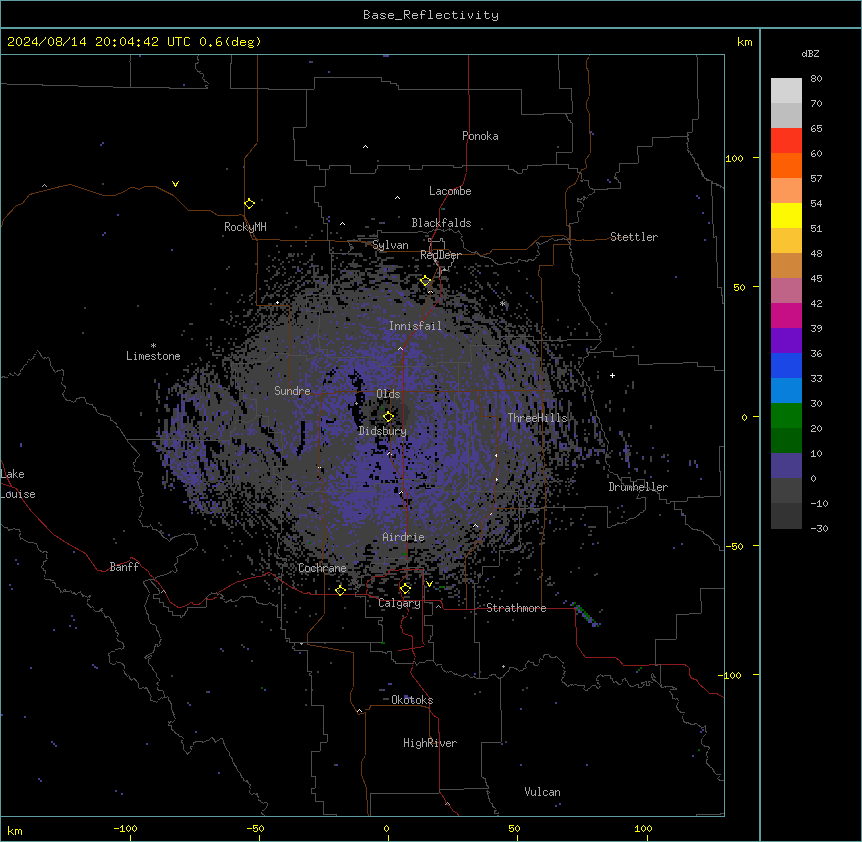
Task: Select the 45 dBZ pink color swatch
Action: (x=786, y=290)
